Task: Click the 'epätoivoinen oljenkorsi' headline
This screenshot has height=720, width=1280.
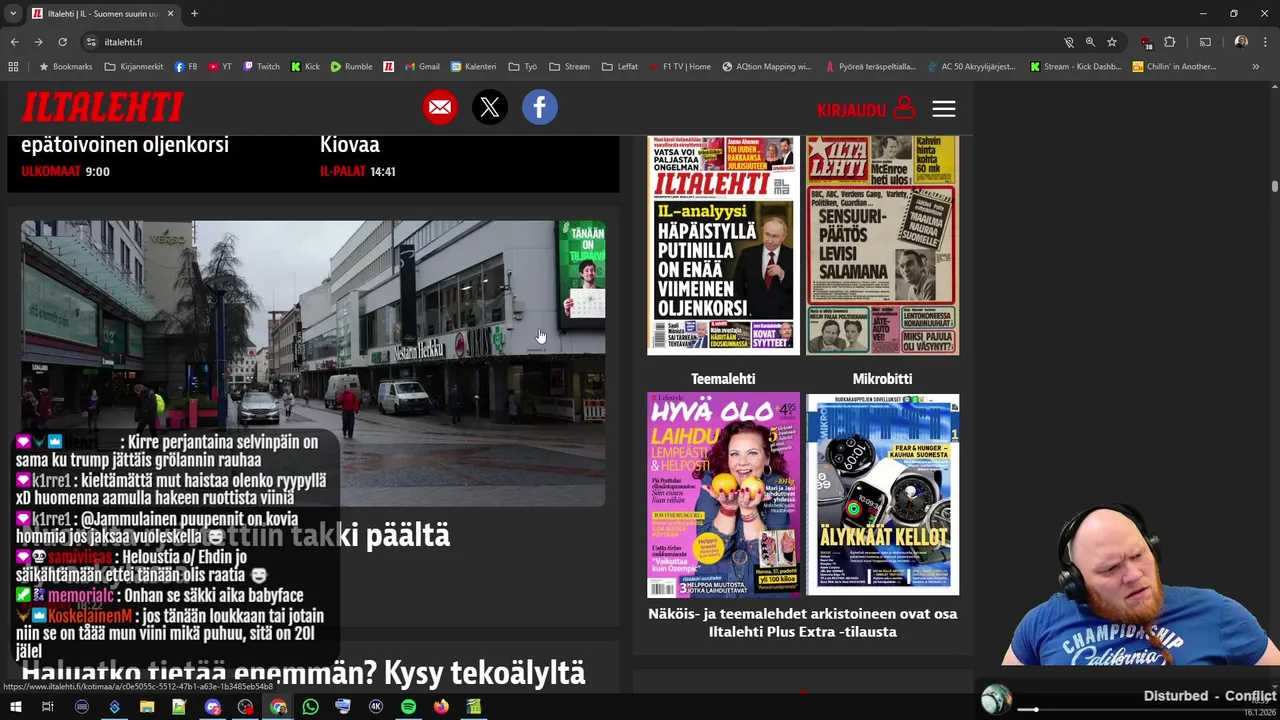Action: pyautogui.click(x=125, y=145)
